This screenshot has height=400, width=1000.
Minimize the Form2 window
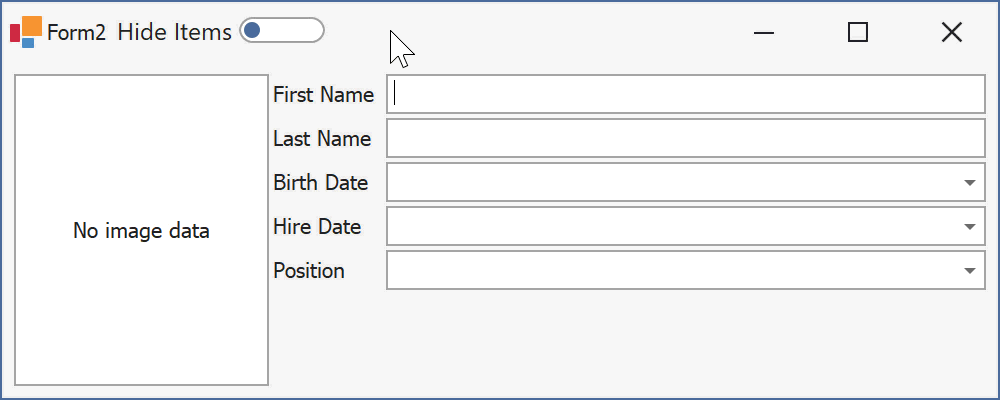[x=763, y=32]
